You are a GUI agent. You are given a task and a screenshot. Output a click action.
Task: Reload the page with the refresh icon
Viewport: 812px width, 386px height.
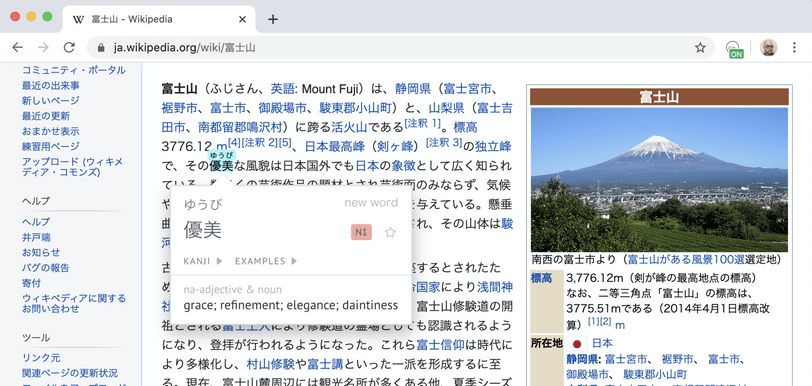[x=69, y=48]
